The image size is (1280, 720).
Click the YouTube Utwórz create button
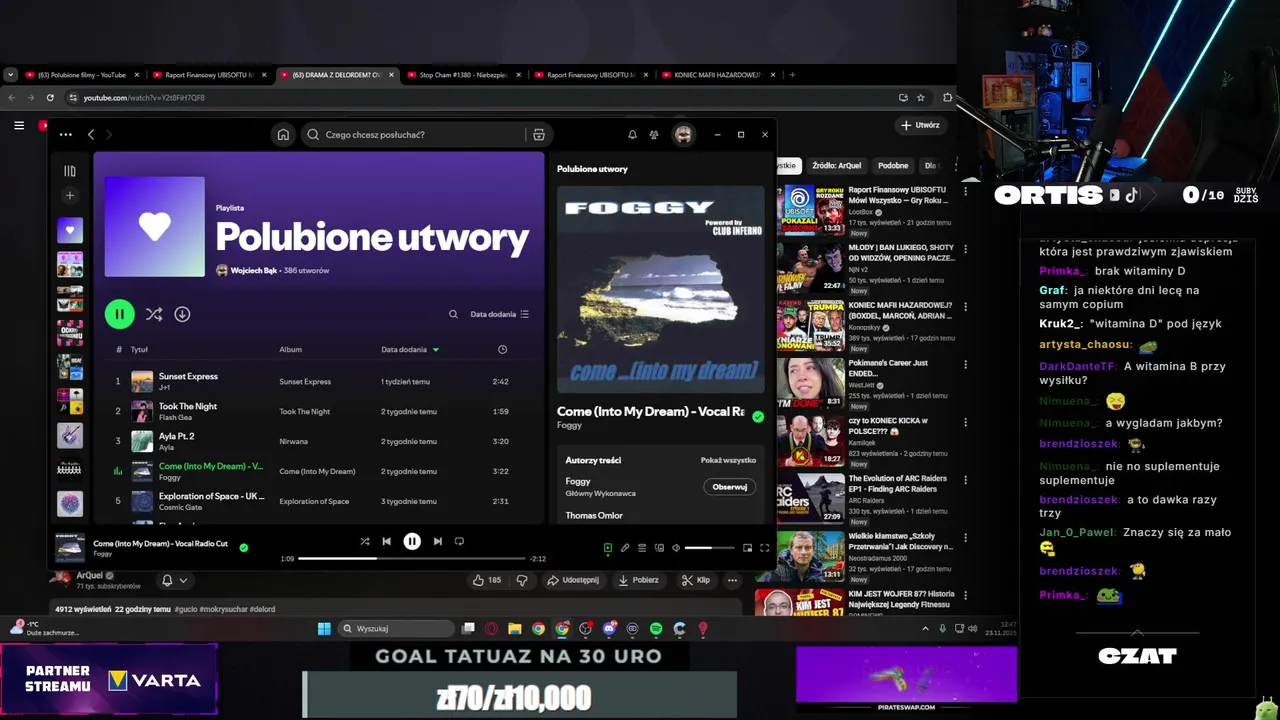point(920,126)
